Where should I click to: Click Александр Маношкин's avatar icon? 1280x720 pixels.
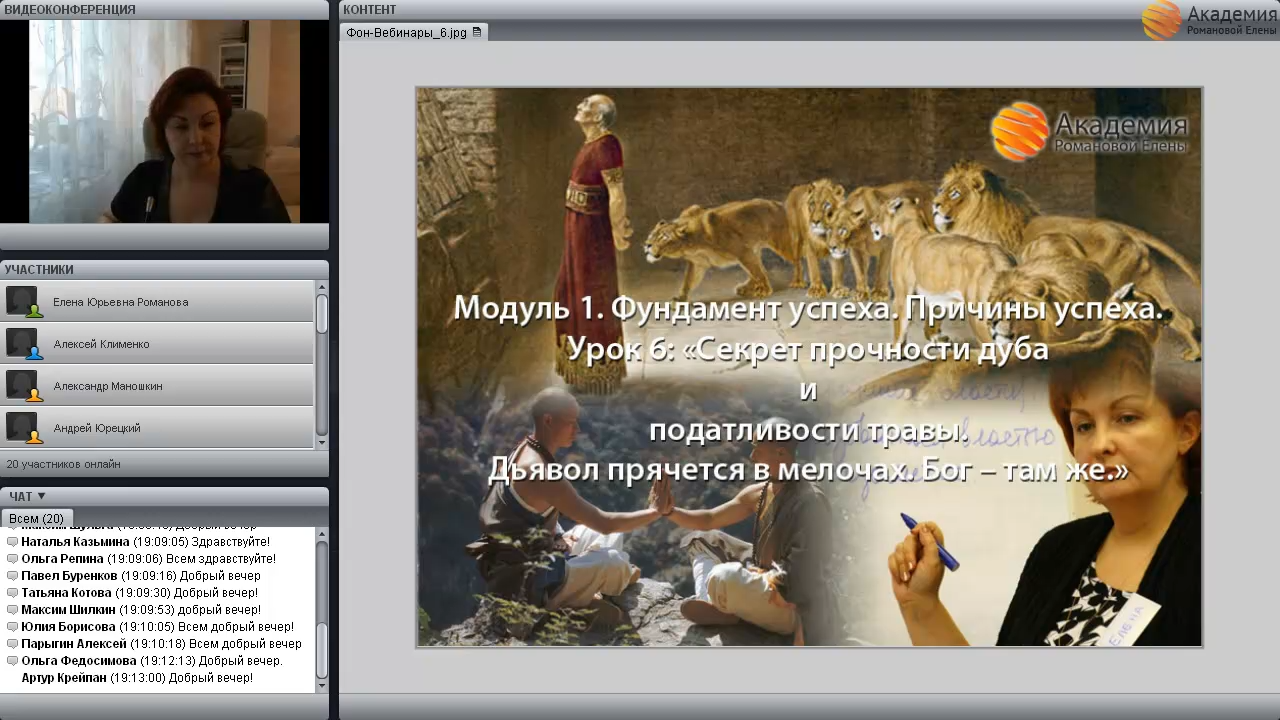22,385
